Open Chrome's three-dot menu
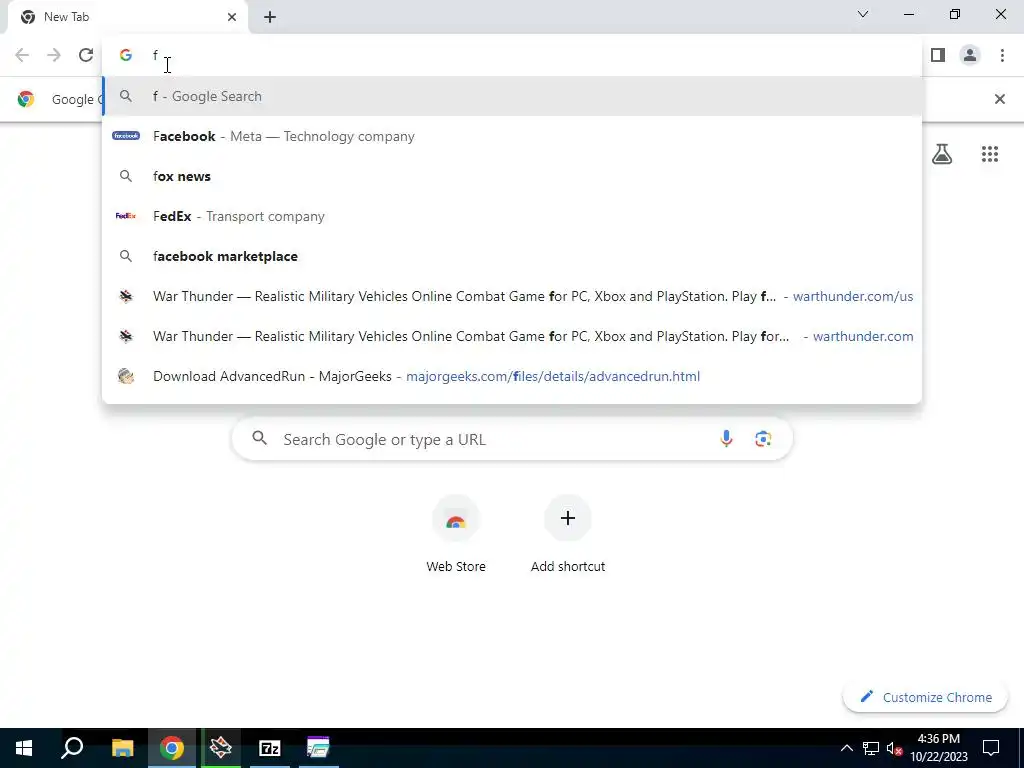Screen dimensions: 1024x768 1002,55
